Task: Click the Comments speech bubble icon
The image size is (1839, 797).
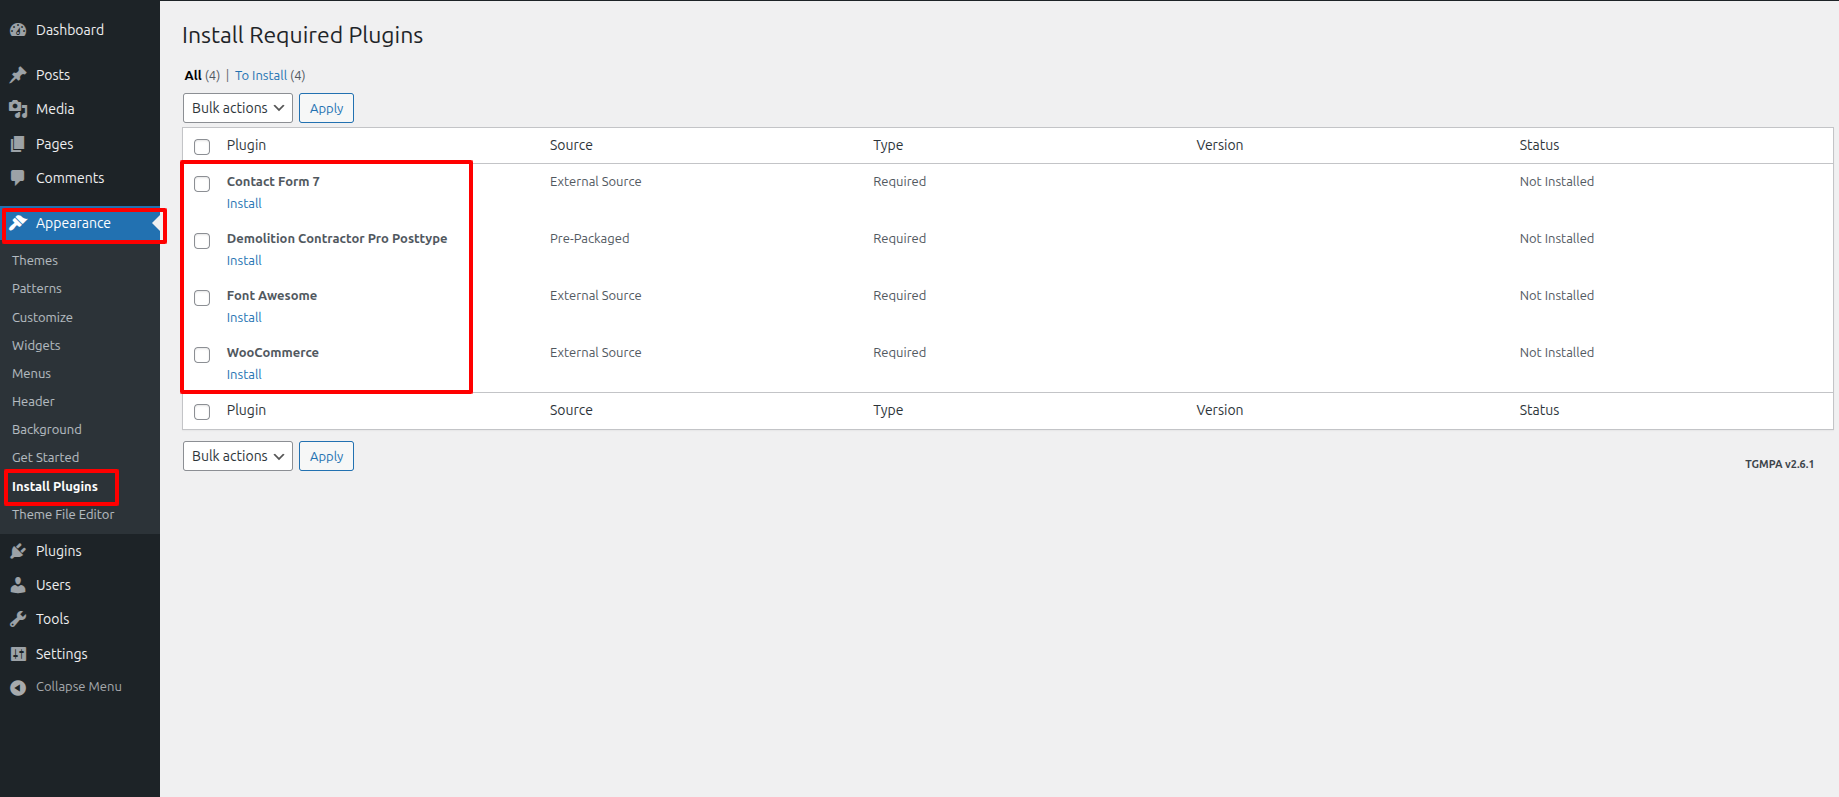Action: (x=18, y=178)
